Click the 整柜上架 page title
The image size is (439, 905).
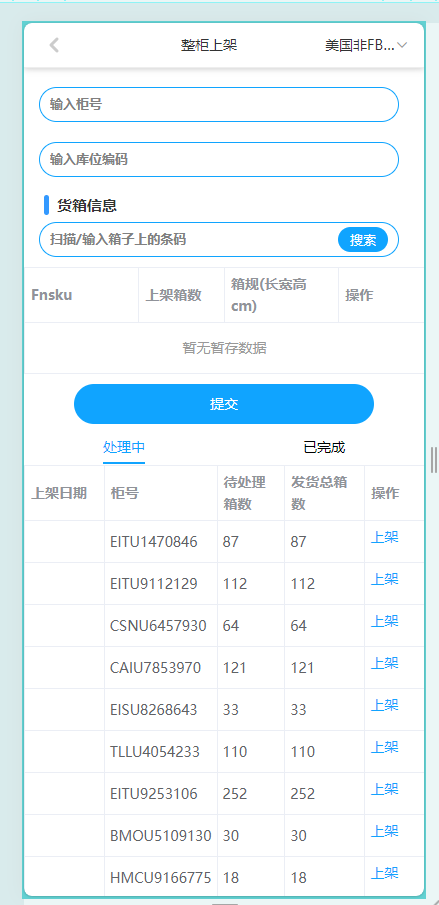[x=209, y=46]
